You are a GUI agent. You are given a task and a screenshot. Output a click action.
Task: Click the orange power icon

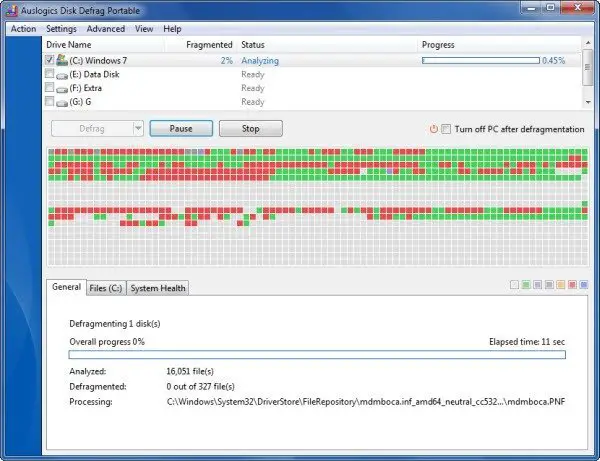[433, 129]
